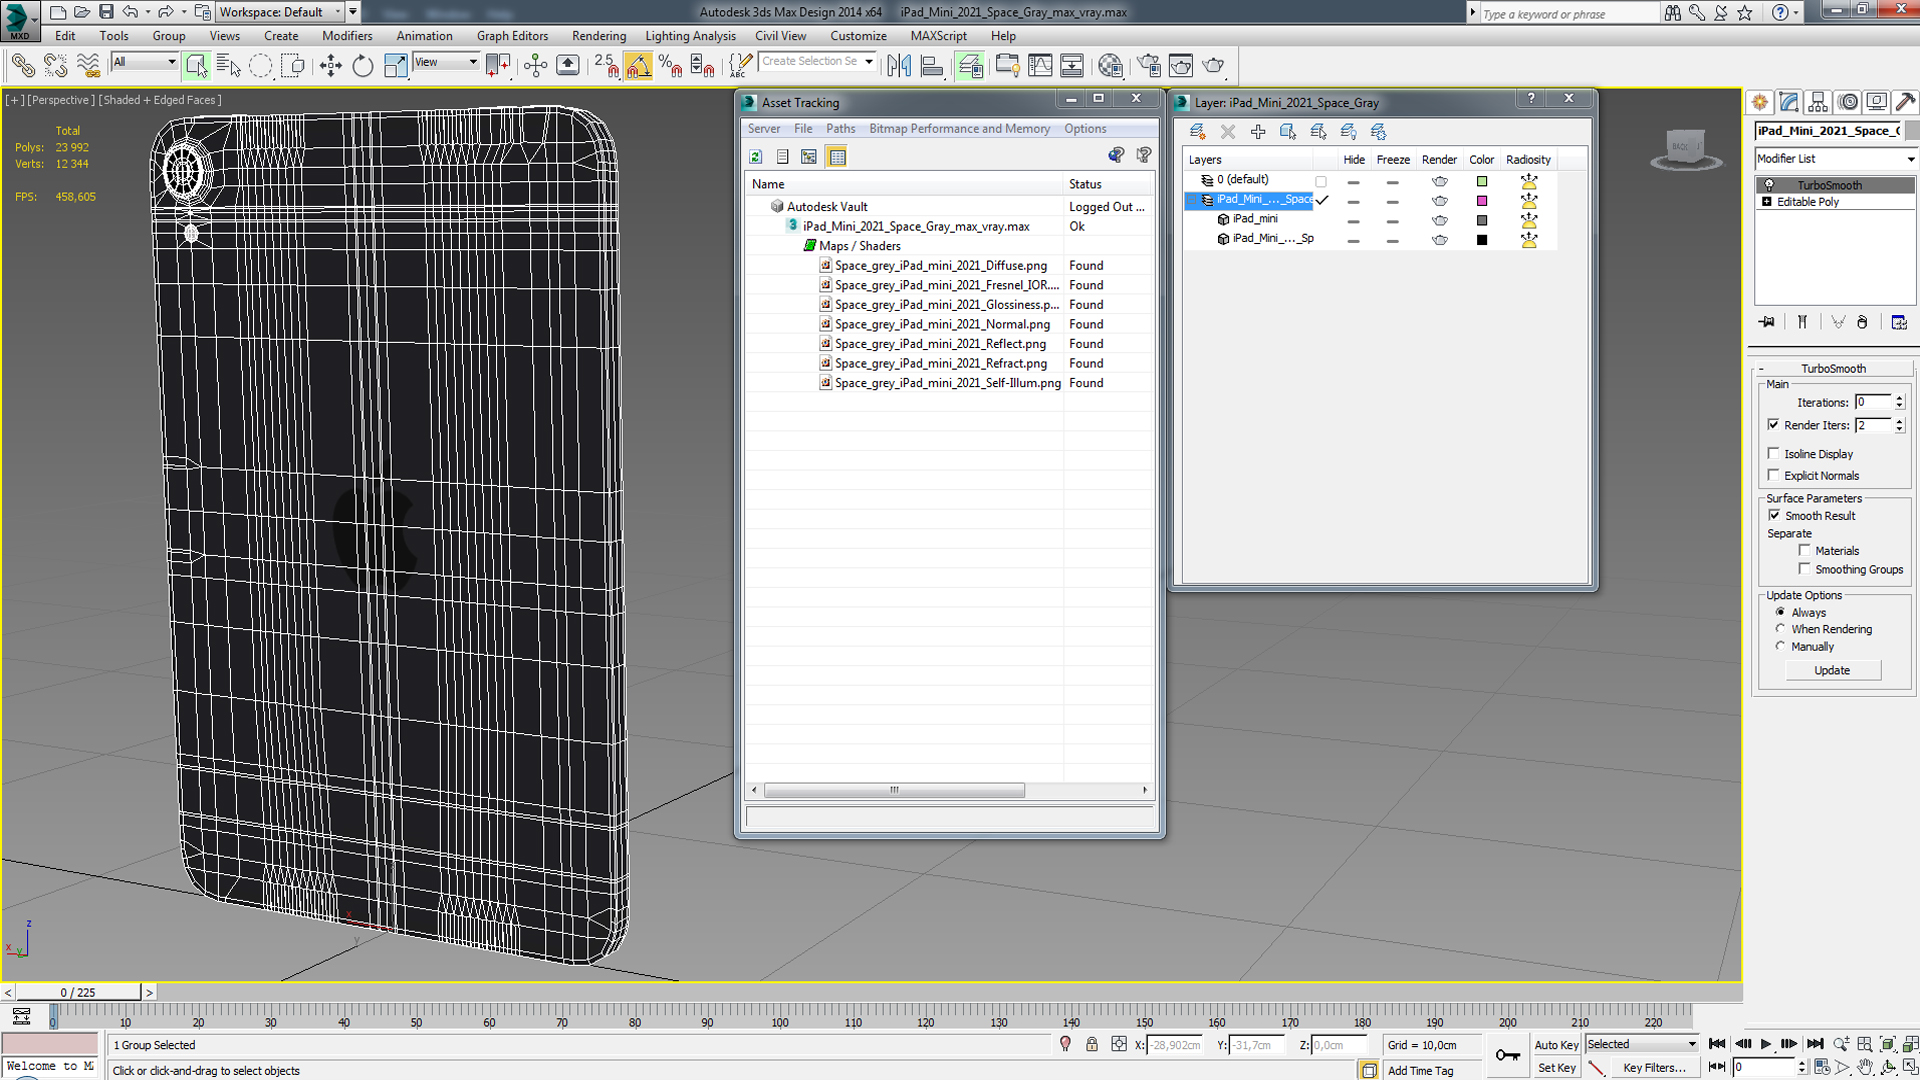Image resolution: width=1920 pixels, height=1080 pixels.
Task: Click the Update button in TurboSmooth
Action: click(1832, 670)
